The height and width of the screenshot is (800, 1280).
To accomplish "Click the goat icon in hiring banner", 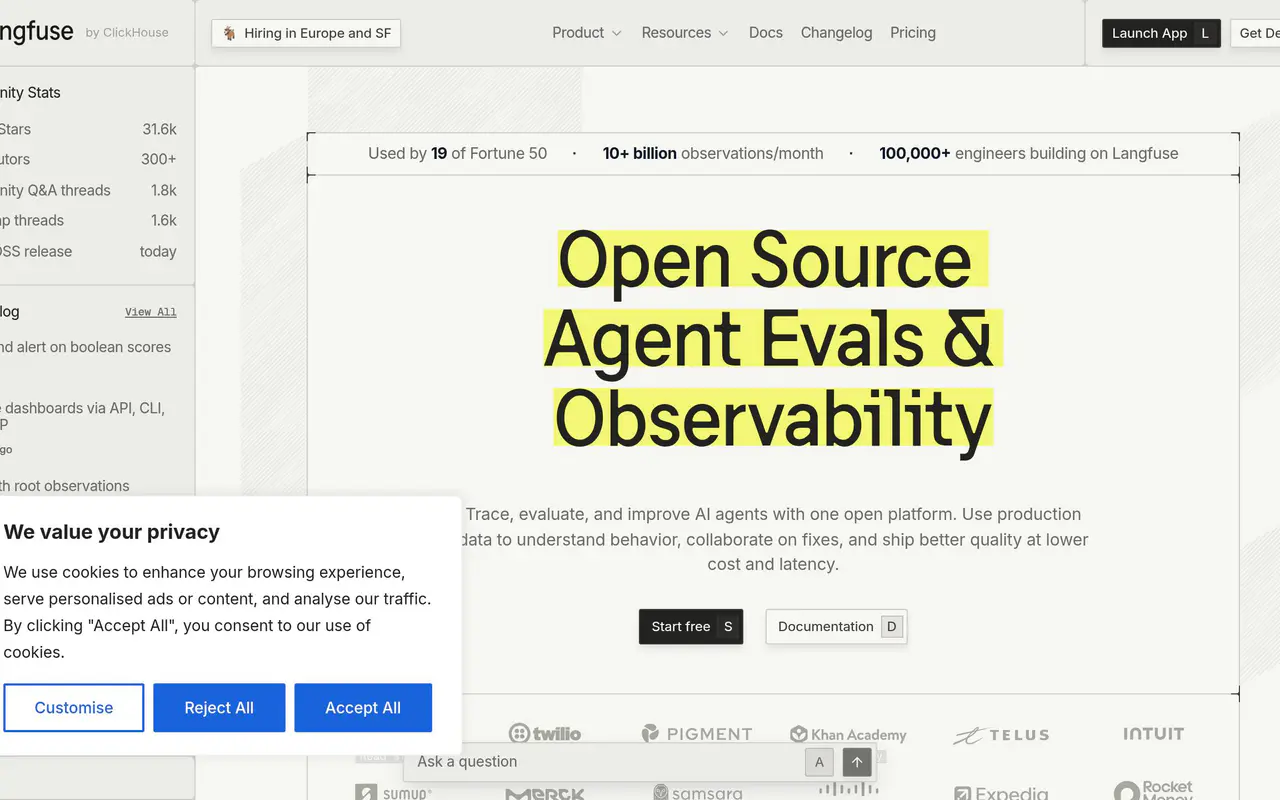I will coord(230,33).
